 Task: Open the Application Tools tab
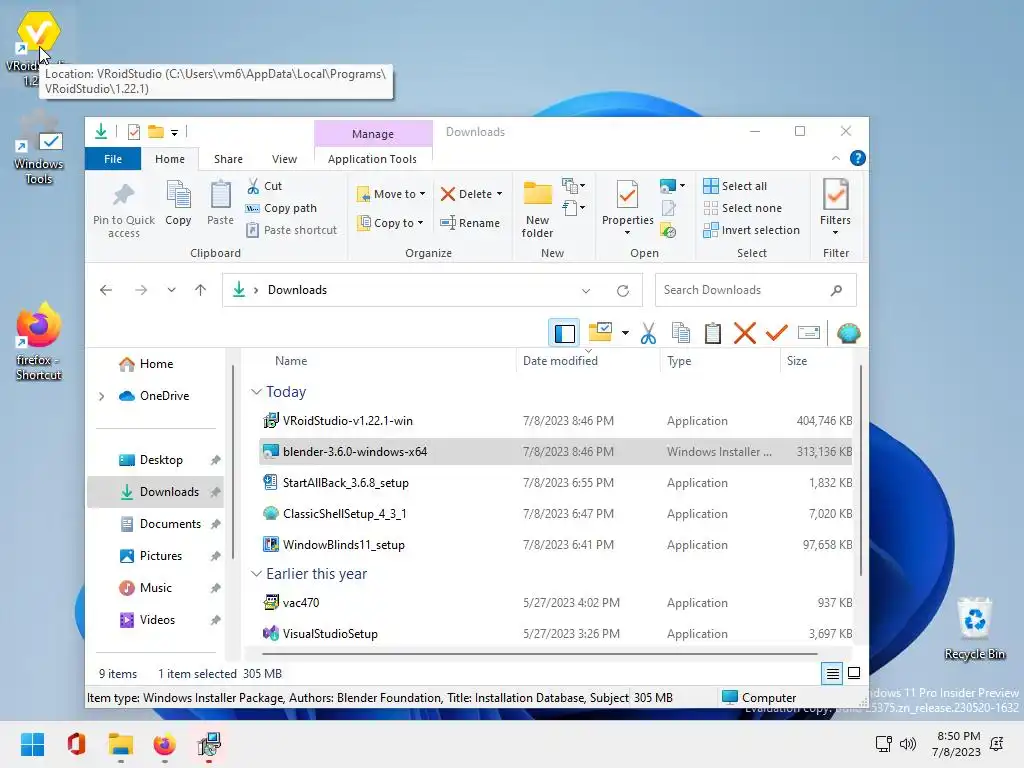(372, 159)
